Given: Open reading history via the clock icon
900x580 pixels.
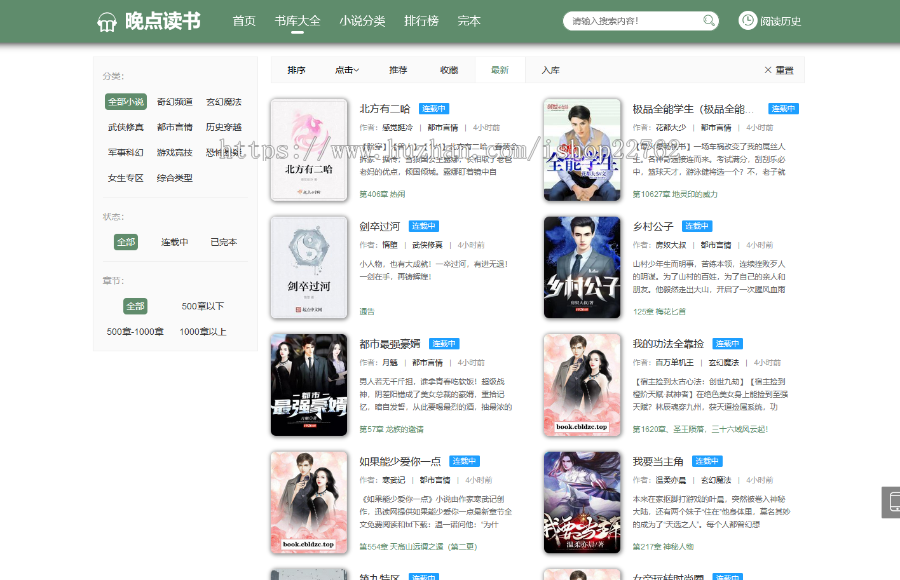Looking at the screenshot, I should click(748, 21).
